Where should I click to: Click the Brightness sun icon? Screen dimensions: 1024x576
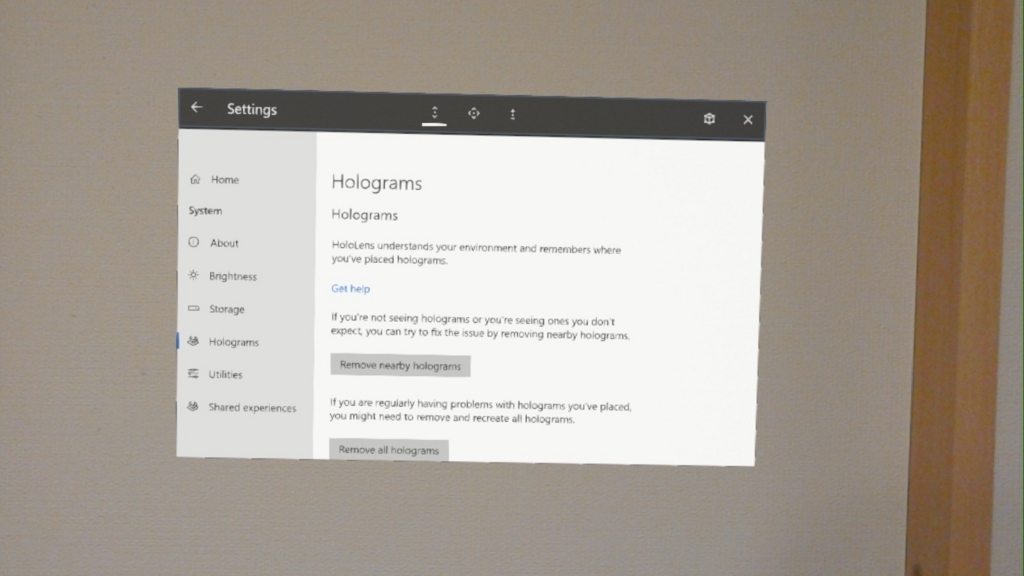click(x=193, y=276)
